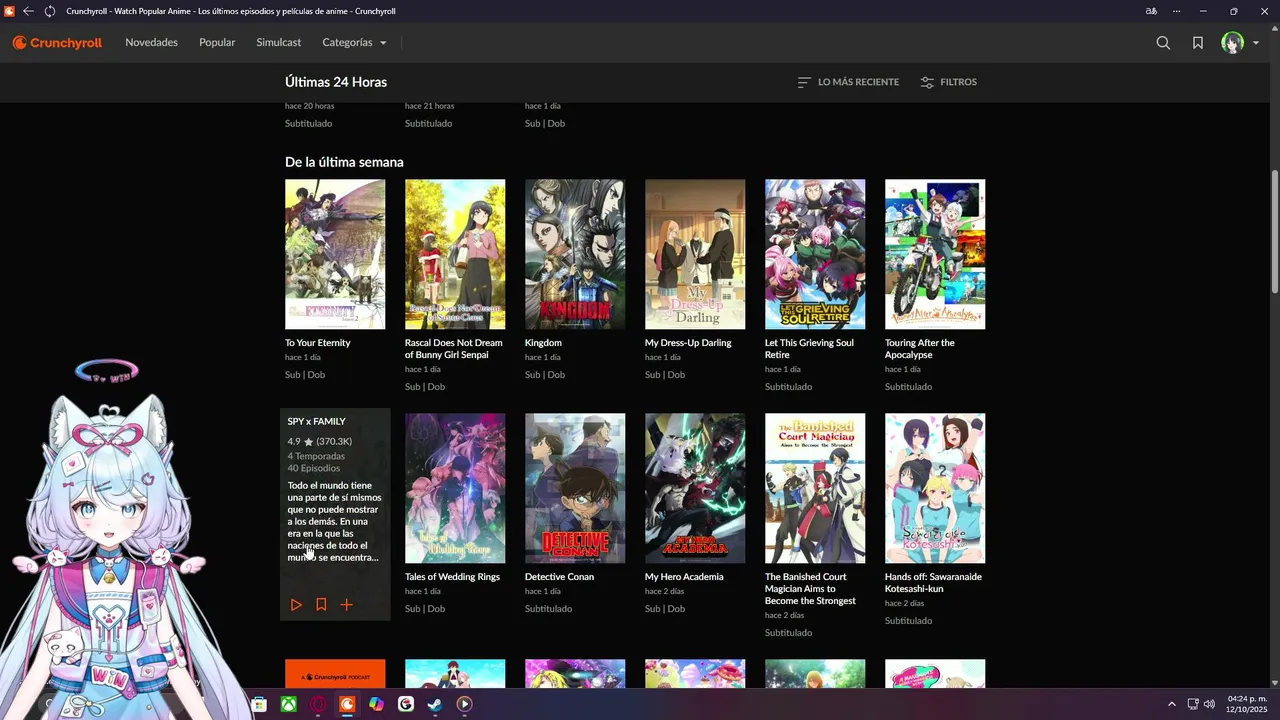
Task: Click the SPY x FAMILY hover card title
Action: [316, 421]
